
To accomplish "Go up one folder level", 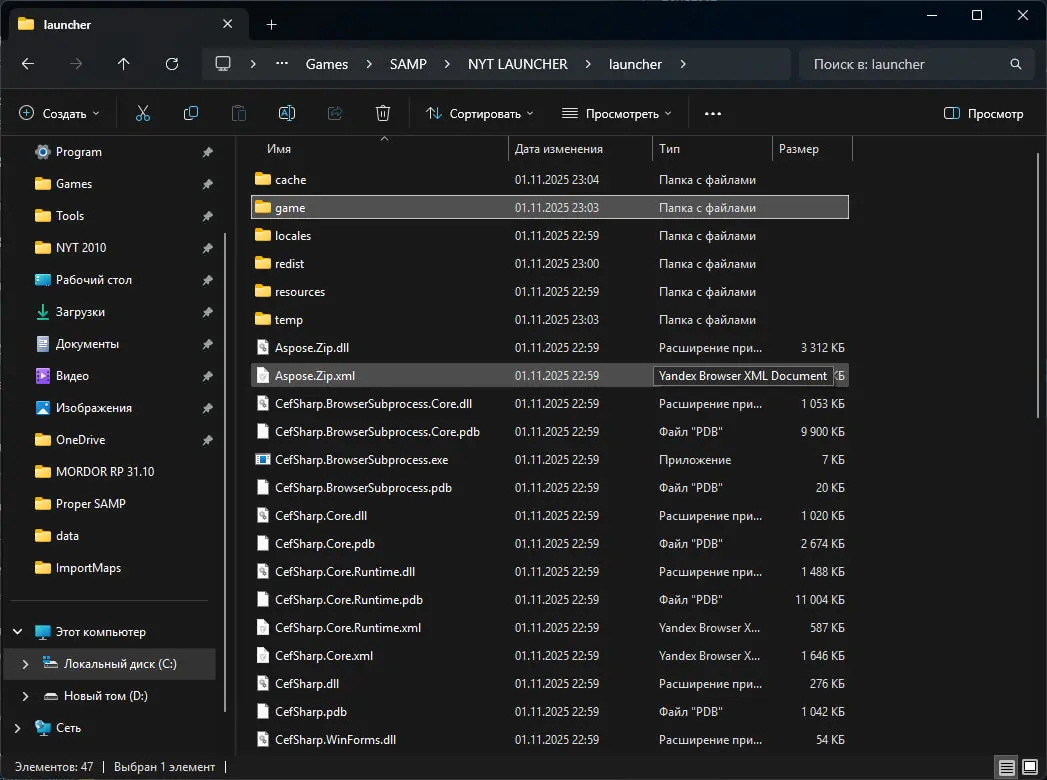I will (124, 64).
